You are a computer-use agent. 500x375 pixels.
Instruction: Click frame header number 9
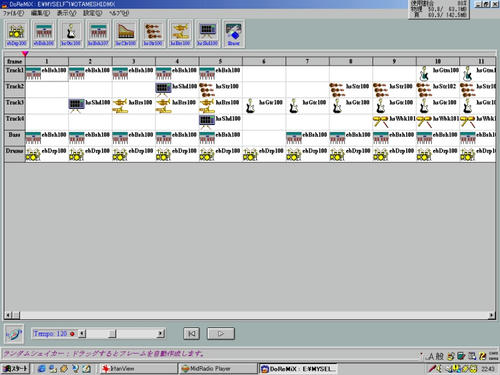(394, 61)
